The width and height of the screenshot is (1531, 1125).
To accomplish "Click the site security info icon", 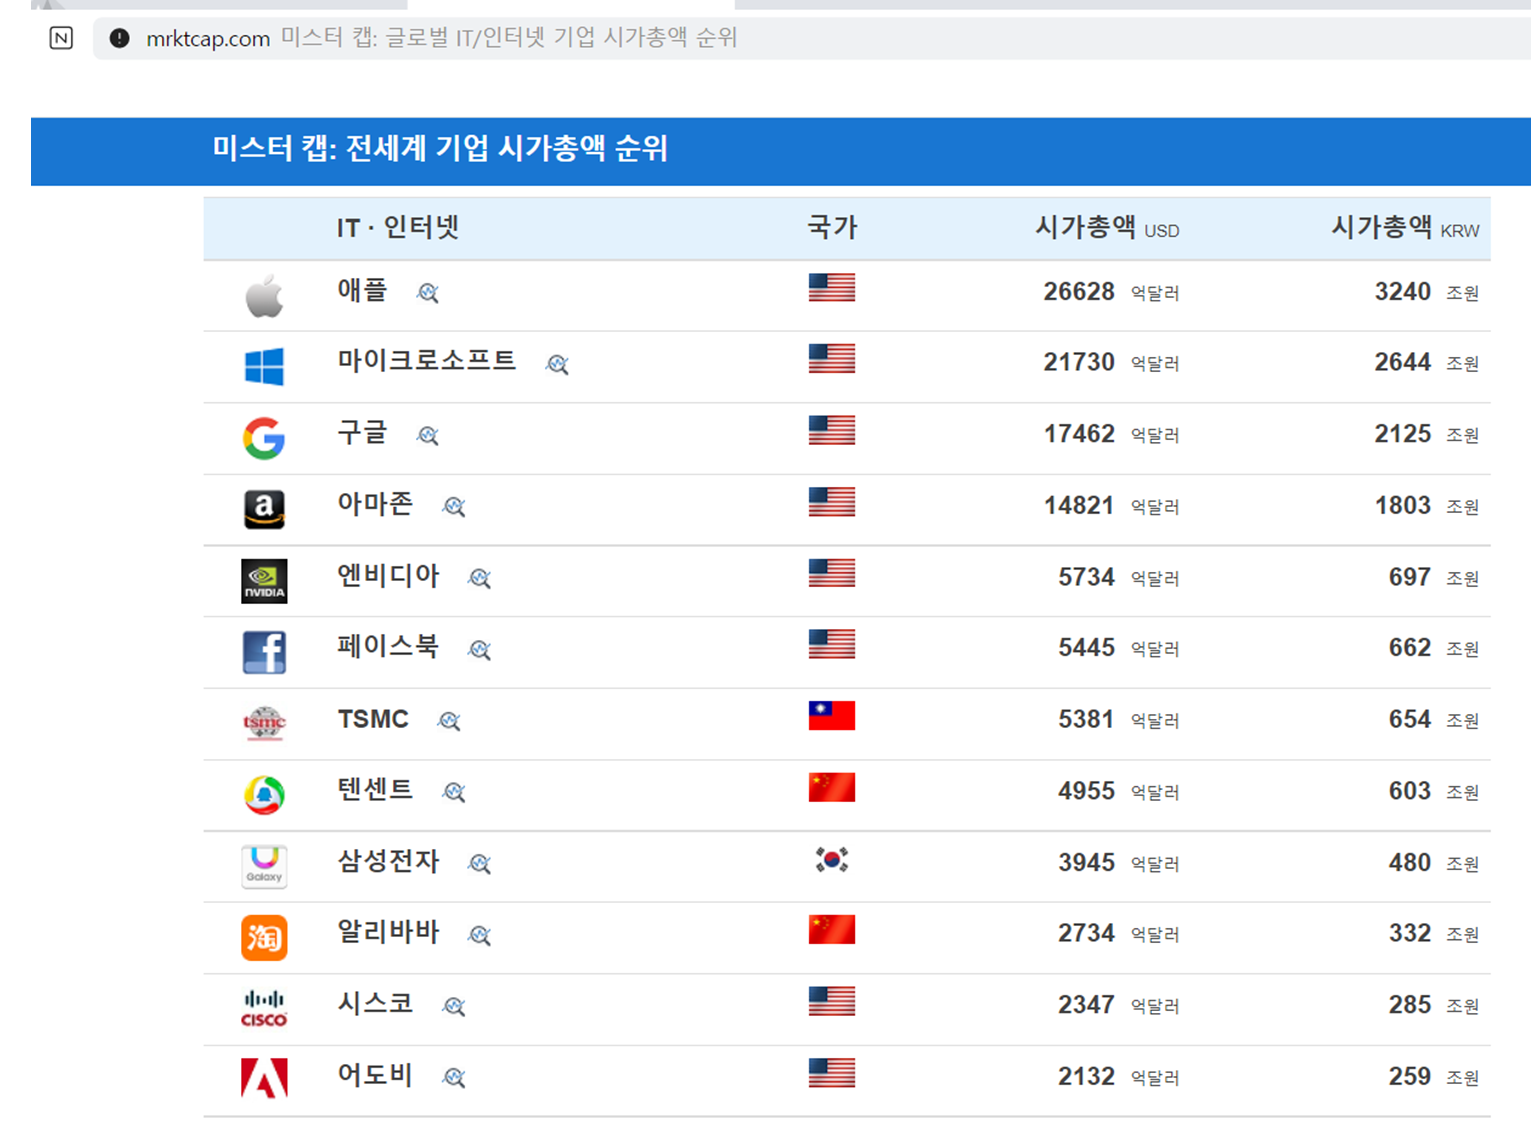I will pos(119,39).
